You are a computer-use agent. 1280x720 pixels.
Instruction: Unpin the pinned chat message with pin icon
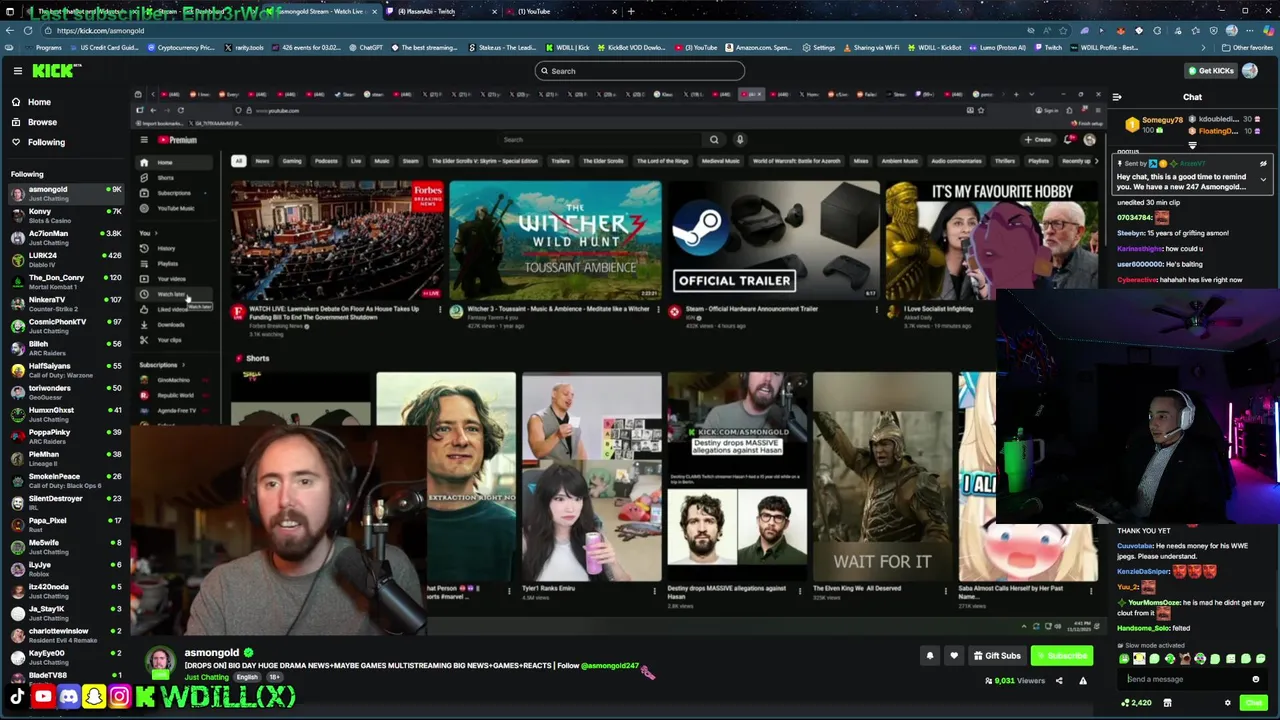(x=1263, y=163)
